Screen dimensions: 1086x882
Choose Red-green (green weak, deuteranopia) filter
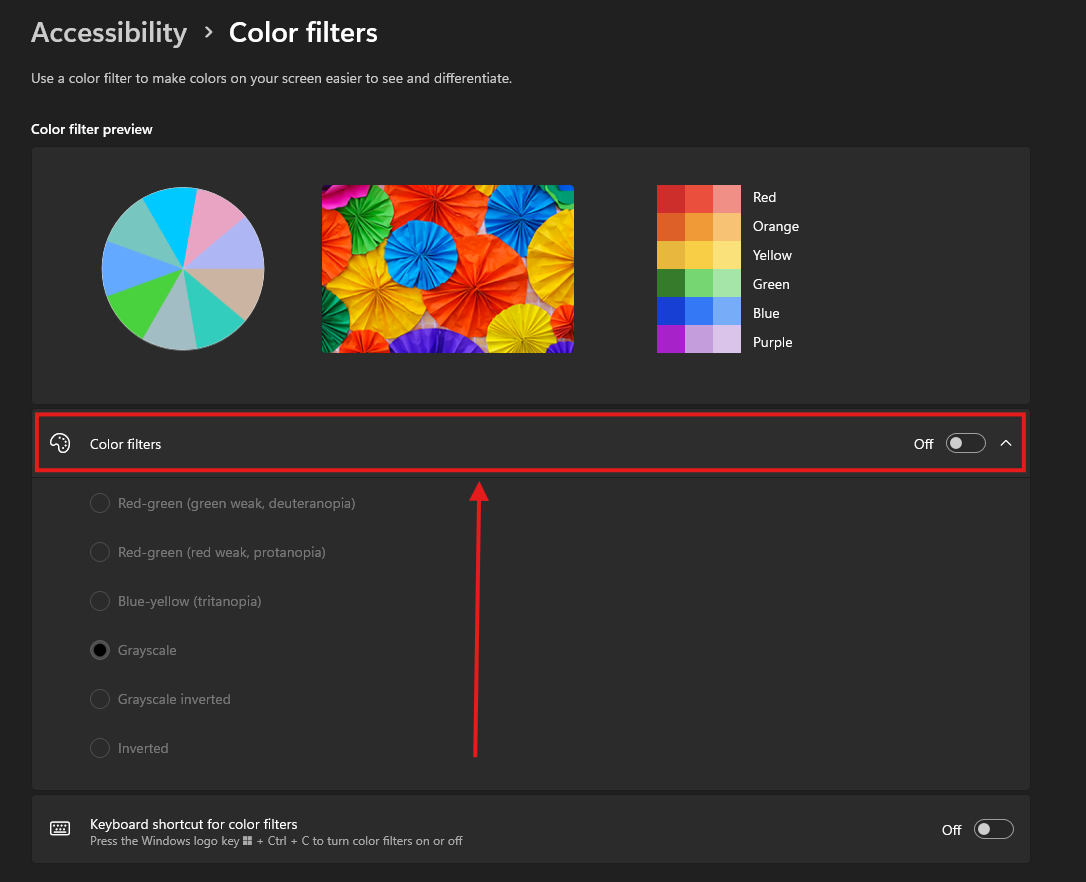tap(100, 503)
